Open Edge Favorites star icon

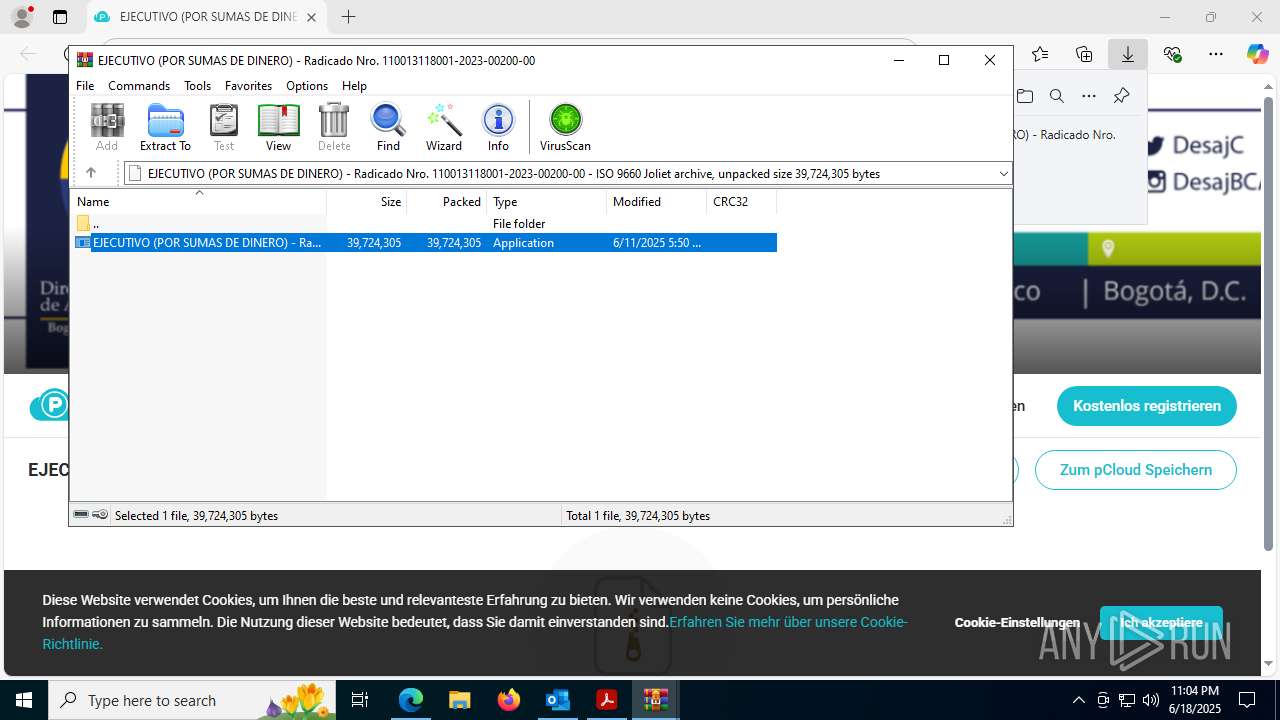click(x=1040, y=54)
